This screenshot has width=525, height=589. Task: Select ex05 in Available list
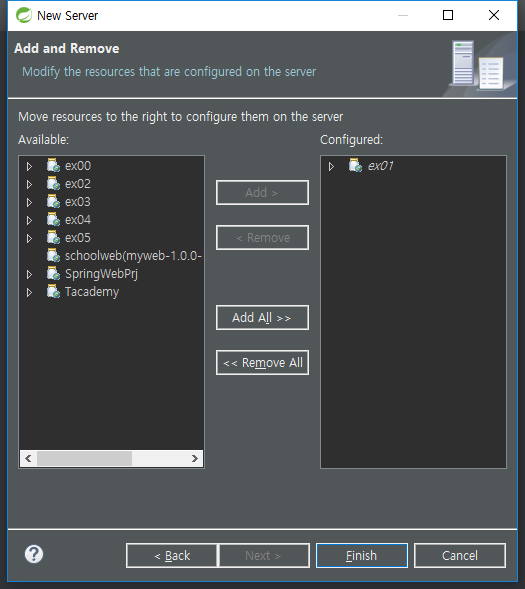pos(78,238)
